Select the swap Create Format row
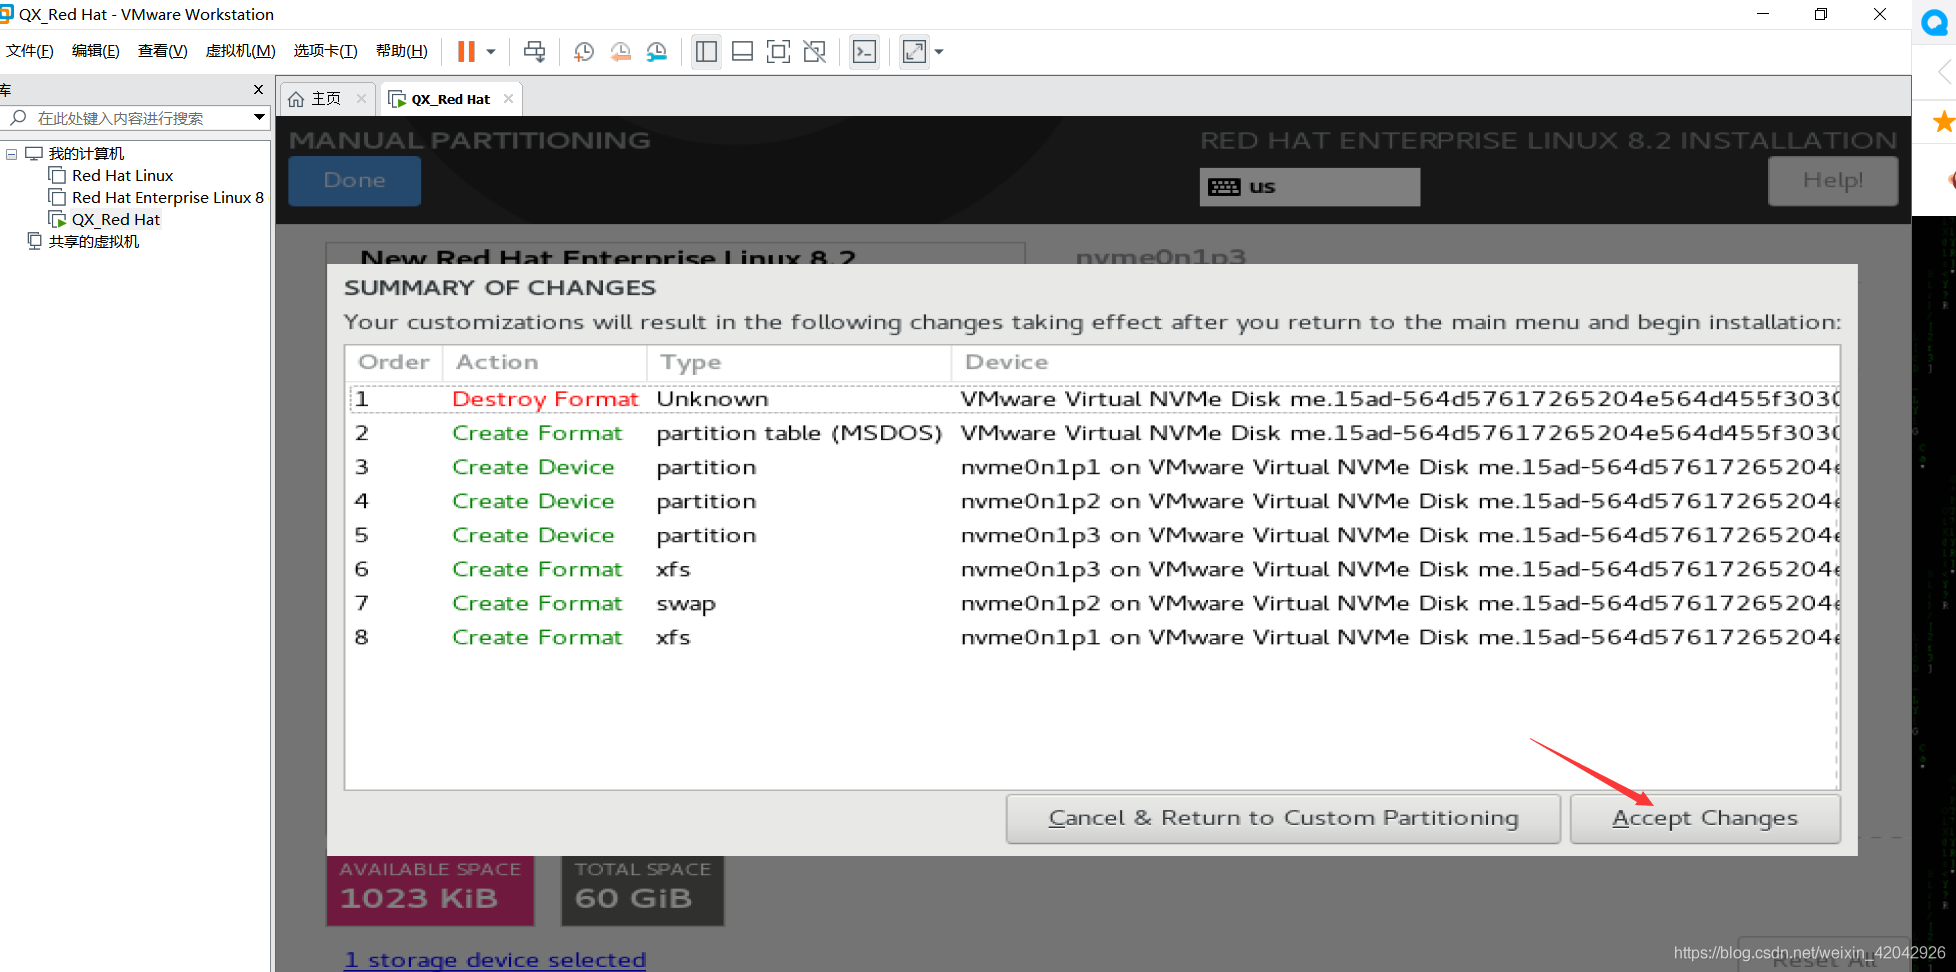 [x=1093, y=603]
